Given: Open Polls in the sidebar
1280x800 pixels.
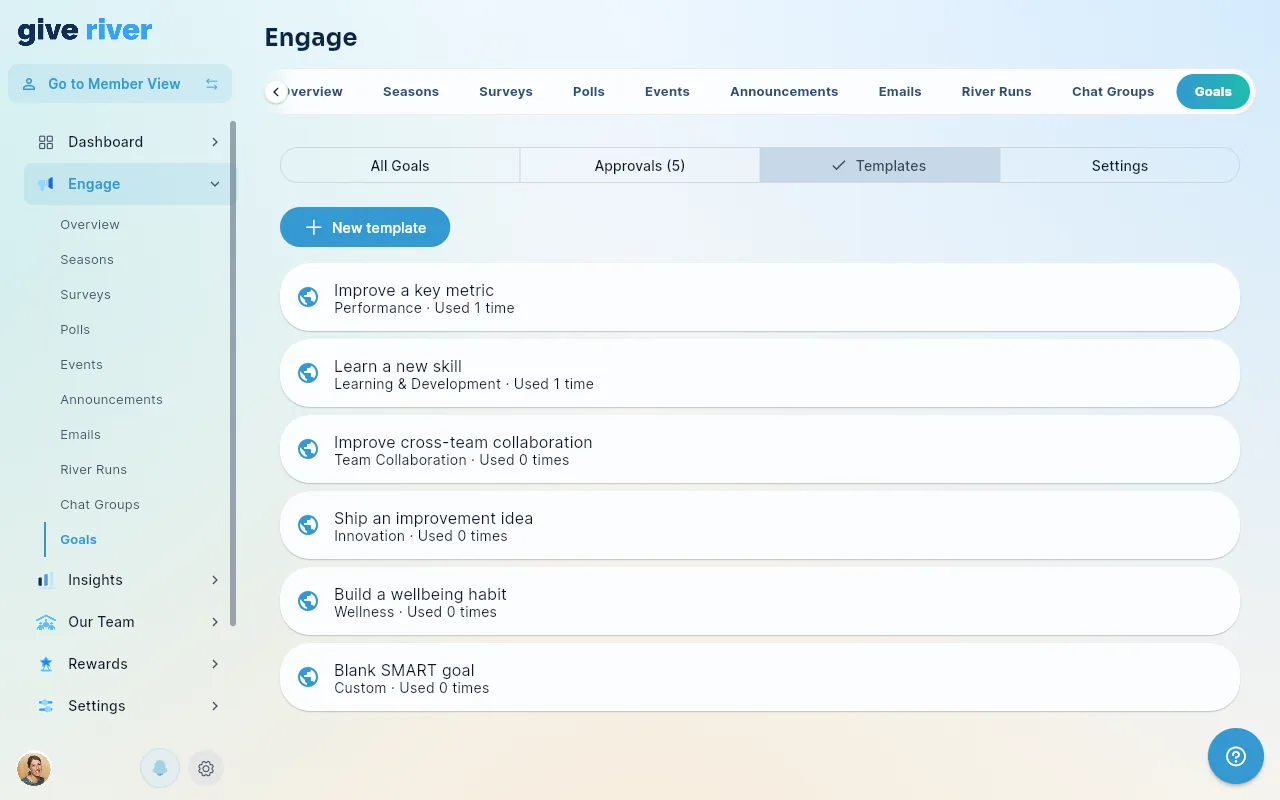Looking at the screenshot, I should coord(75,330).
